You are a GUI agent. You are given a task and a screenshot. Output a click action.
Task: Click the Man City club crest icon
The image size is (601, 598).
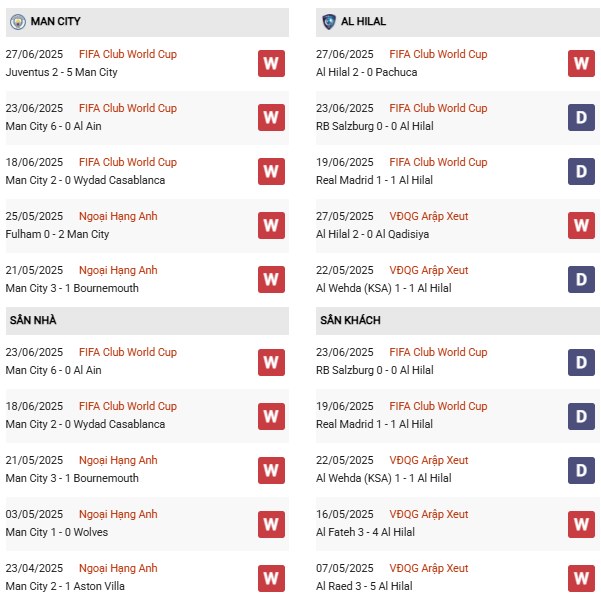coord(18,22)
